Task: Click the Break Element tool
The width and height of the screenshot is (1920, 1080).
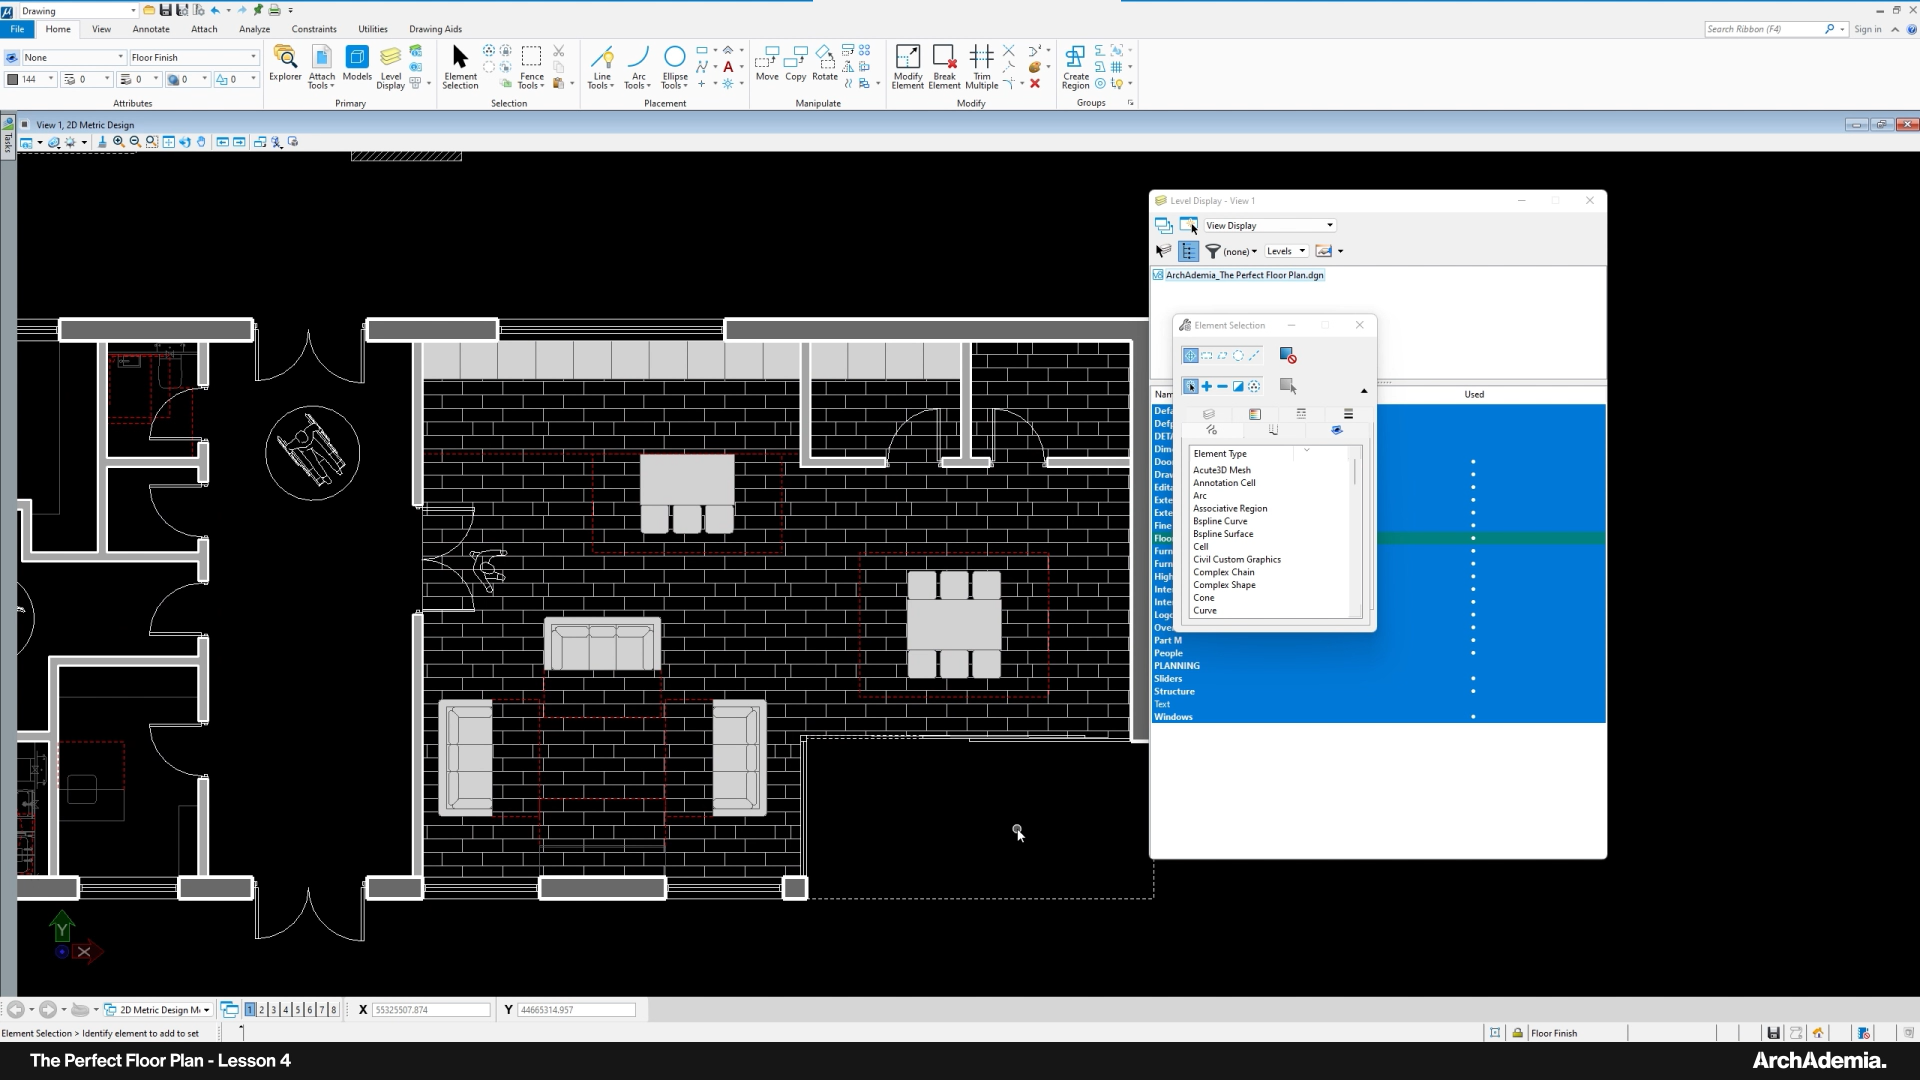Action: point(944,64)
